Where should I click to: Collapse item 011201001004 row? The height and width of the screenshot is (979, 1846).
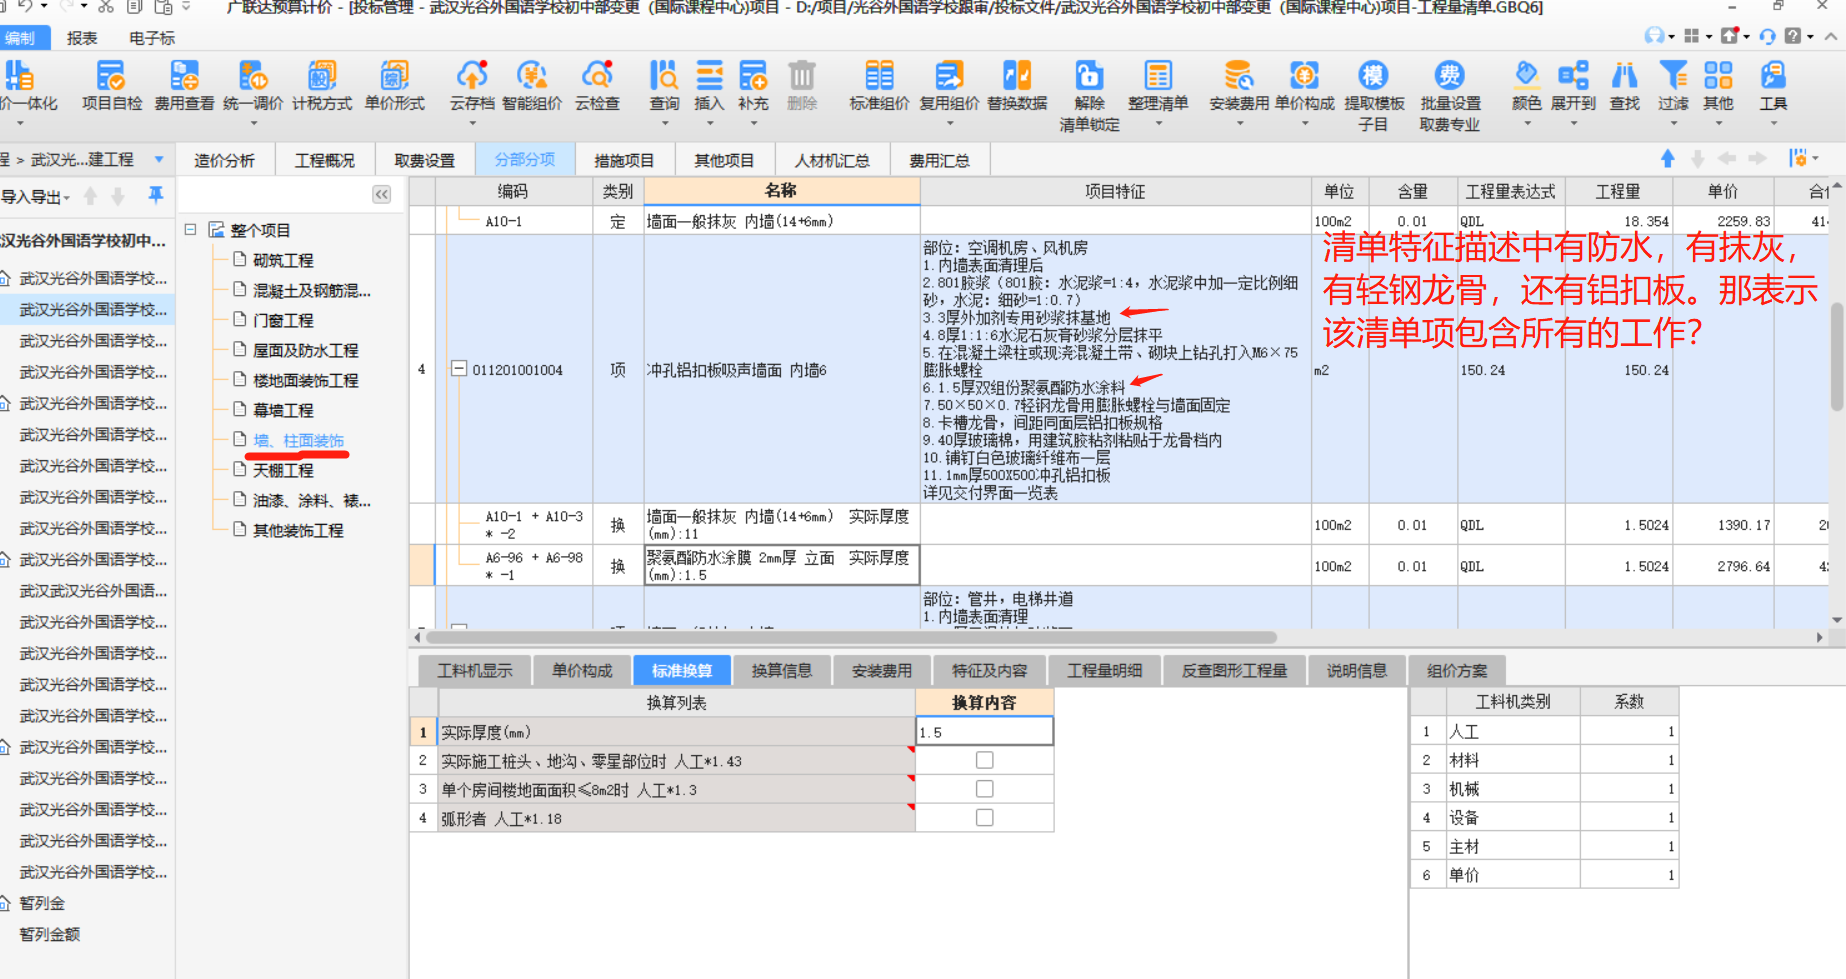tap(459, 369)
